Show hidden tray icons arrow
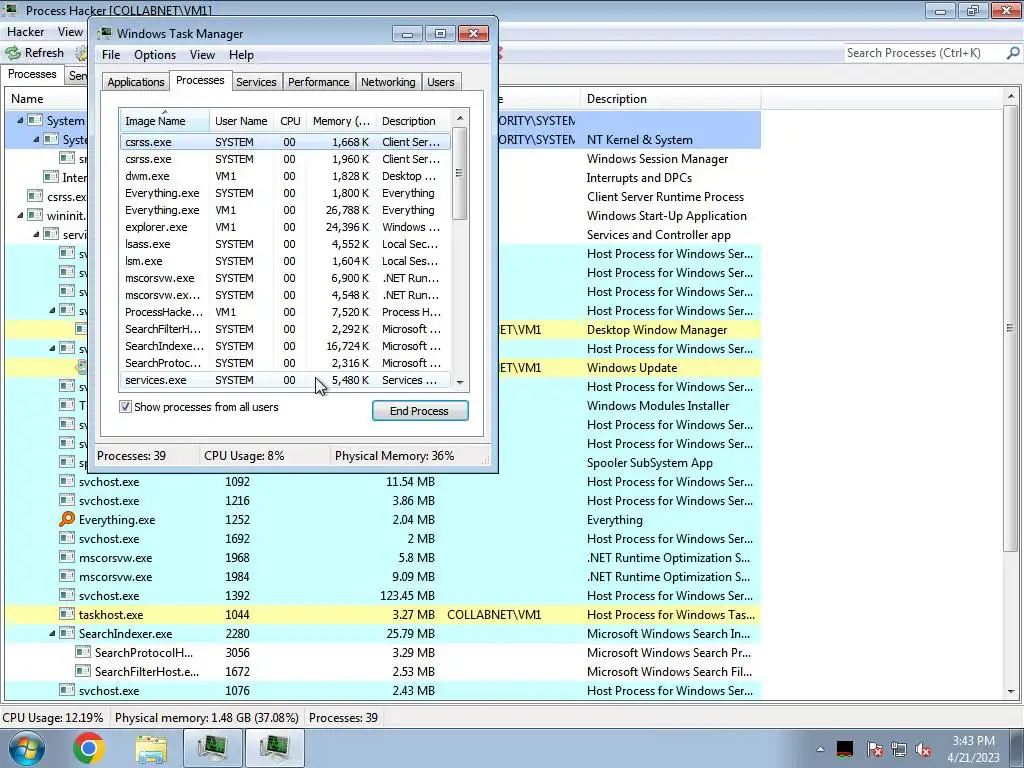The image size is (1024, 768). (x=820, y=749)
